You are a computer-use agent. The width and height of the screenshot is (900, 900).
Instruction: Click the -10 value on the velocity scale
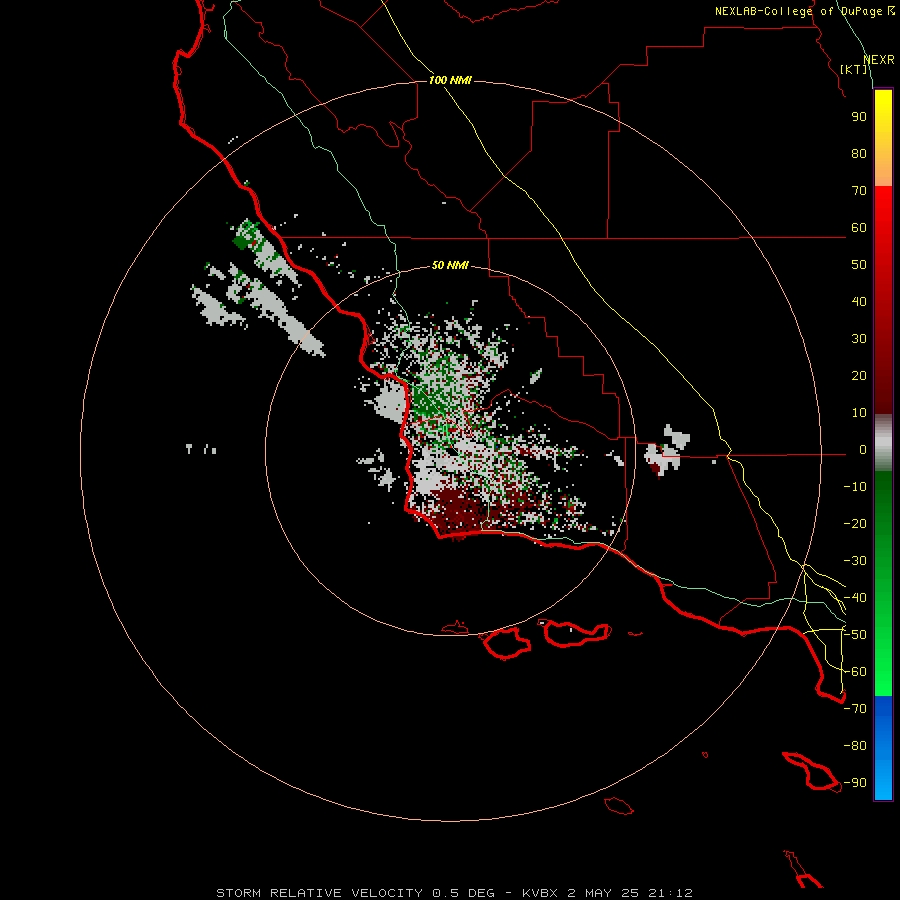[x=855, y=487]
